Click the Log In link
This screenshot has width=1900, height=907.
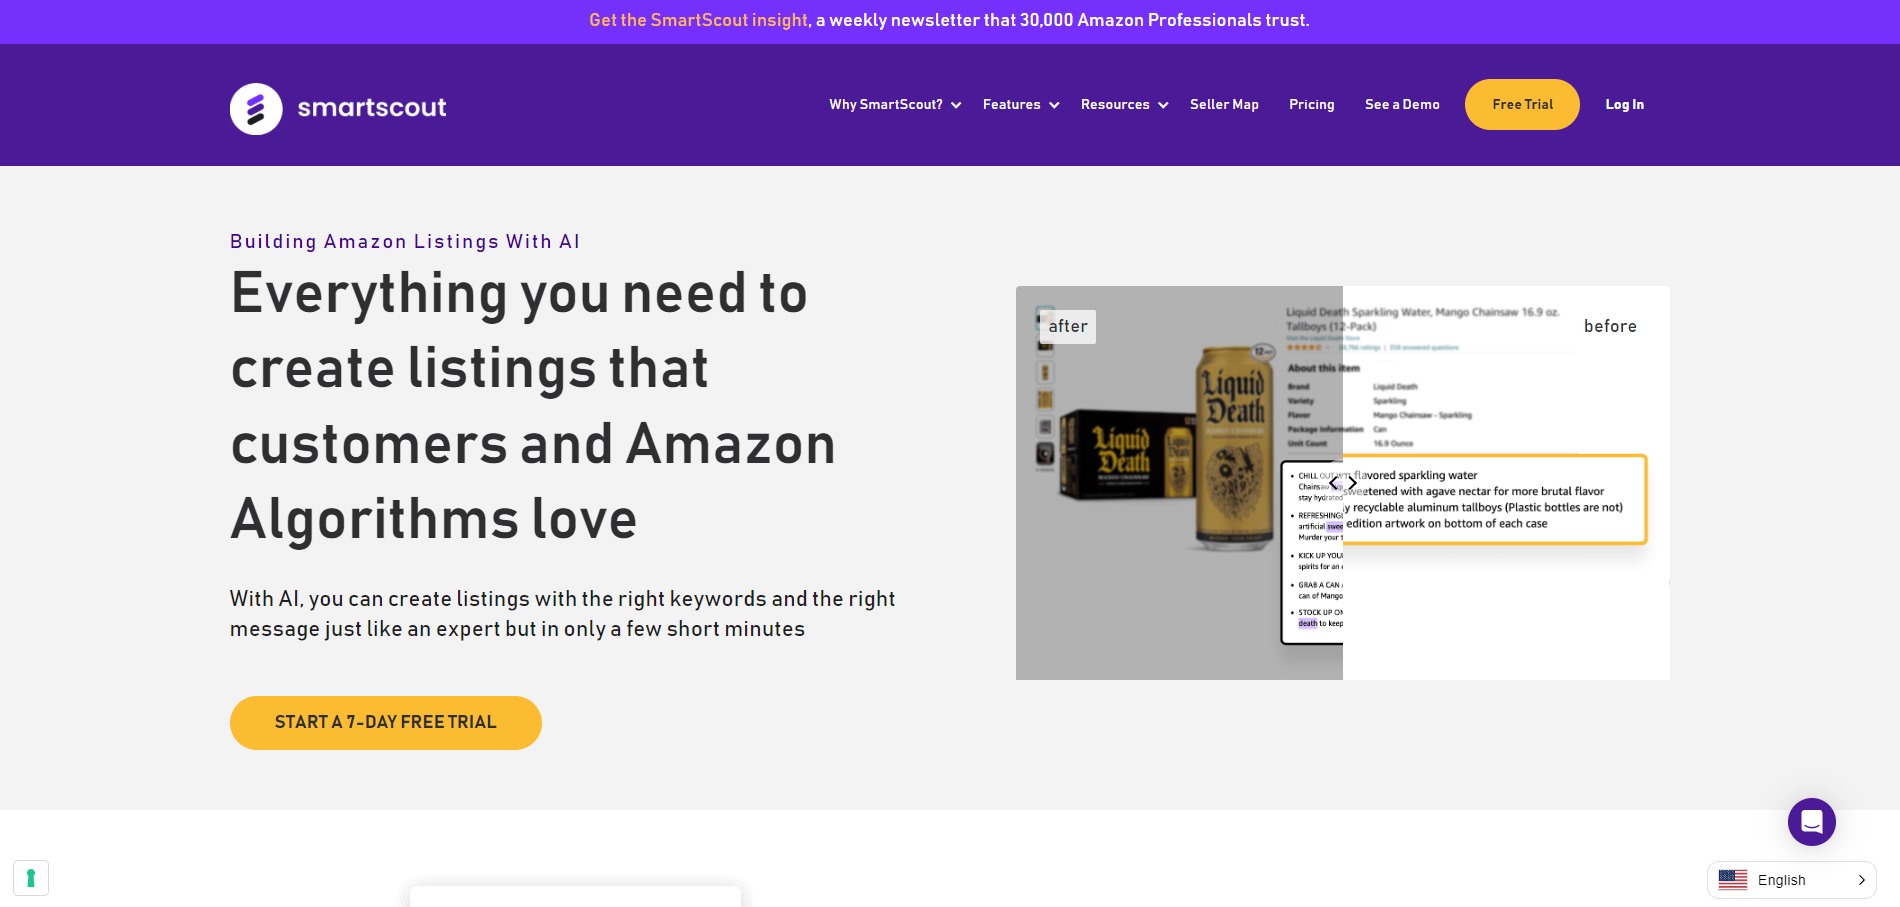(1624, 104)
